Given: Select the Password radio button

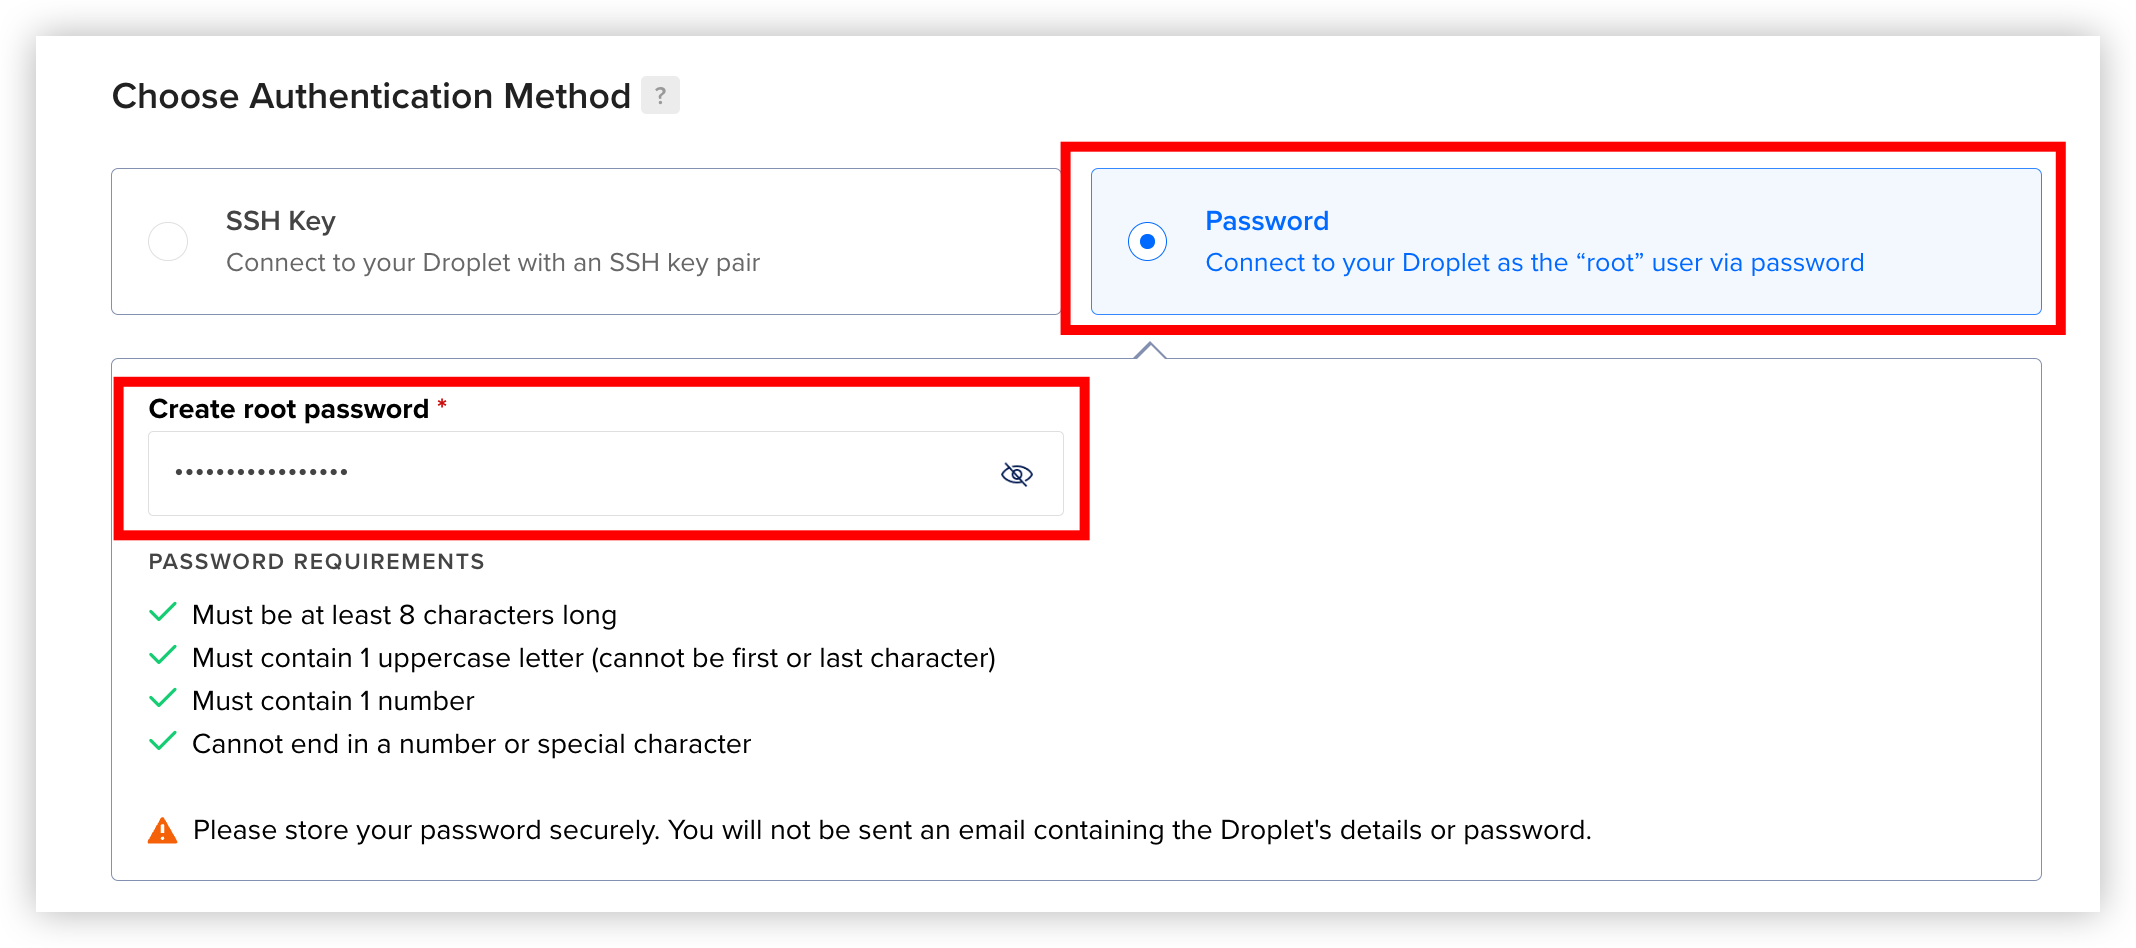Looking at the screenshot, I should click(1147, 241).
